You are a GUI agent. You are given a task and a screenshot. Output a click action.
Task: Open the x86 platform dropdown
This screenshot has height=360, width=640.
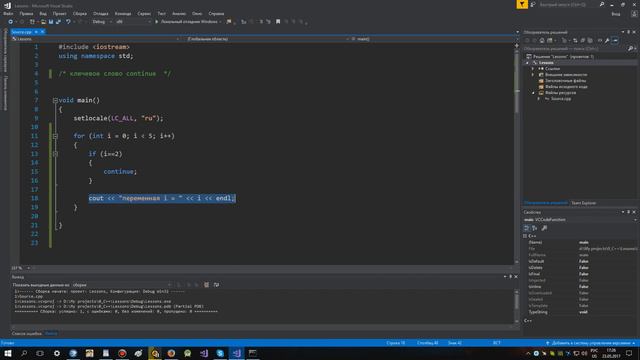pyautogui.click(x=133, y=22)
